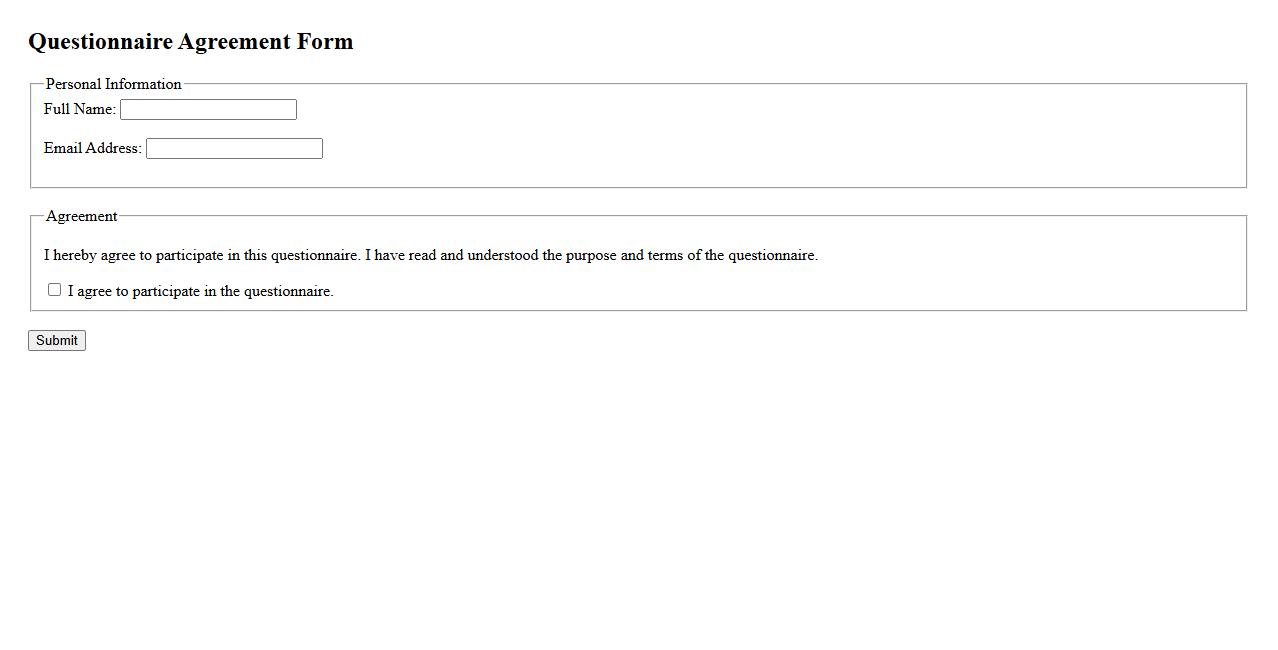Screen dimensions: 1278x650
Task: Click the word "purpose" in the agreement statement
Action: coord(591,255)
